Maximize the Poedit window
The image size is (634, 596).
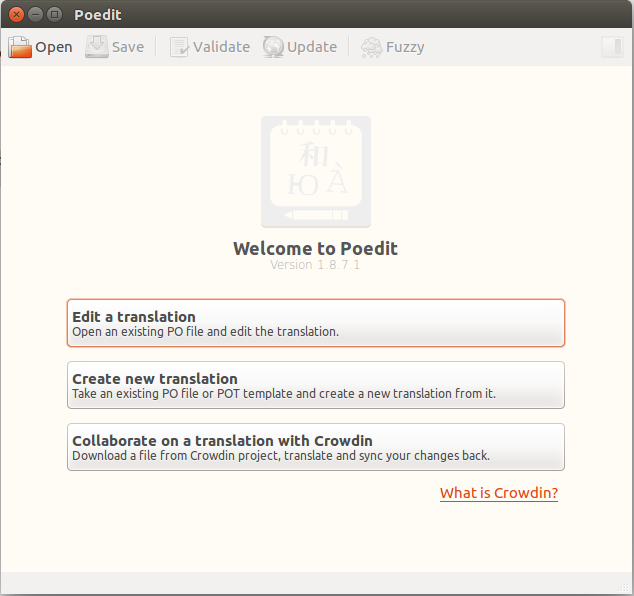(54, 15)
